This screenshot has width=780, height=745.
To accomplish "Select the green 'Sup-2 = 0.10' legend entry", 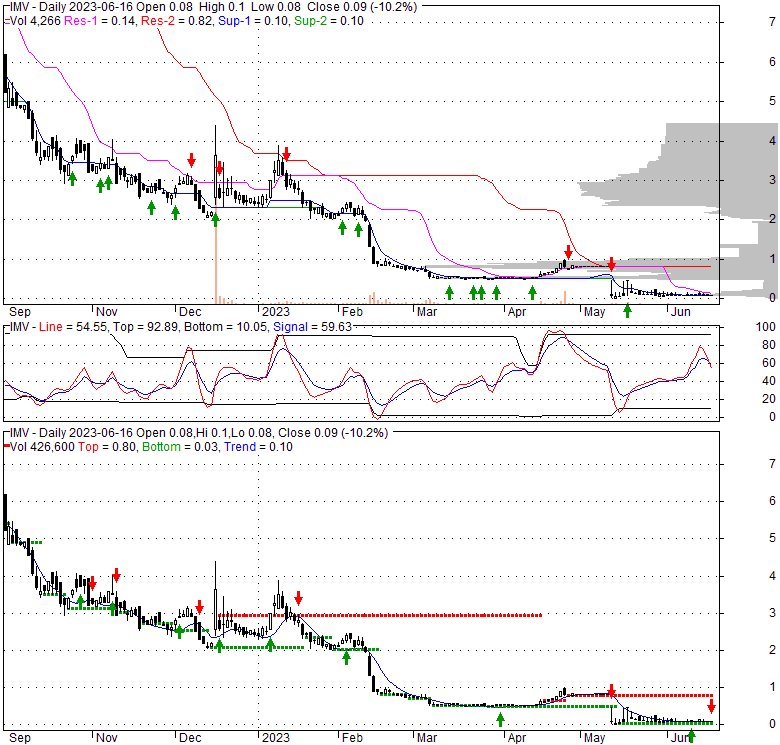I will click(x=329, y=21).
